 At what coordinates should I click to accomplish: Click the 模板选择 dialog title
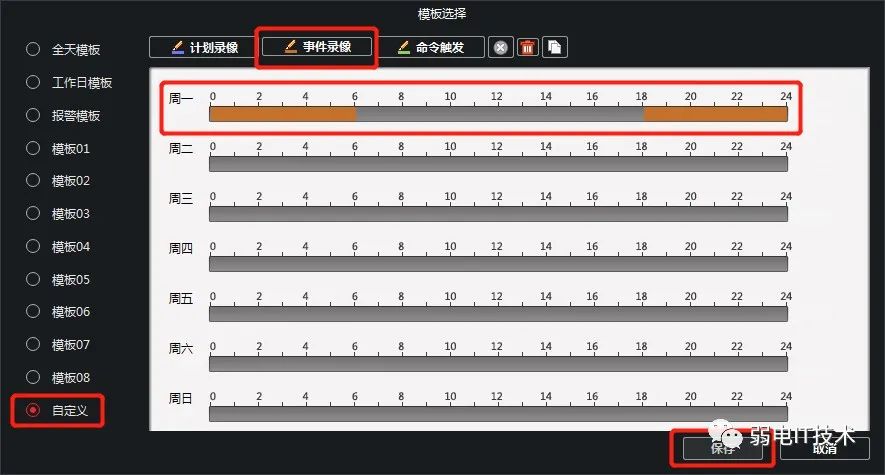click(442, 14)
